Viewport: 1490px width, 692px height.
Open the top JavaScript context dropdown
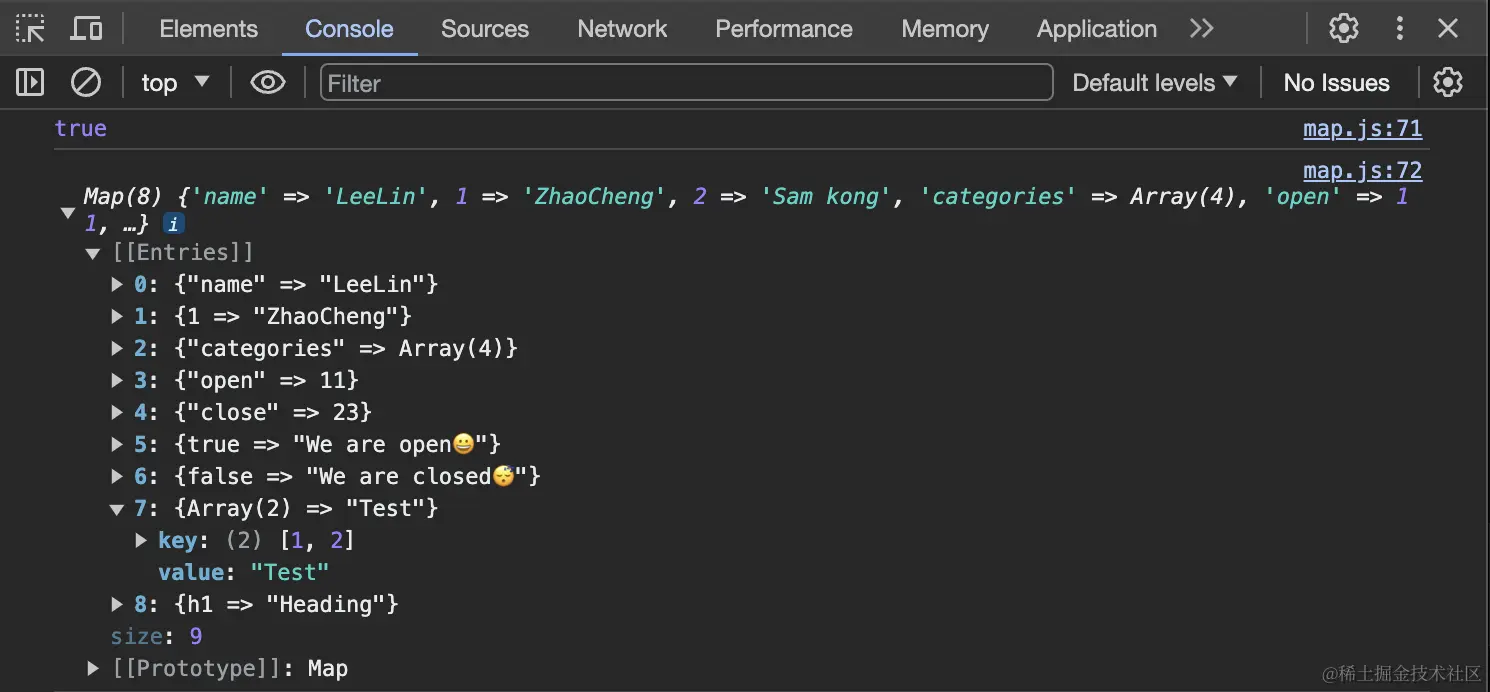point(175,82)
